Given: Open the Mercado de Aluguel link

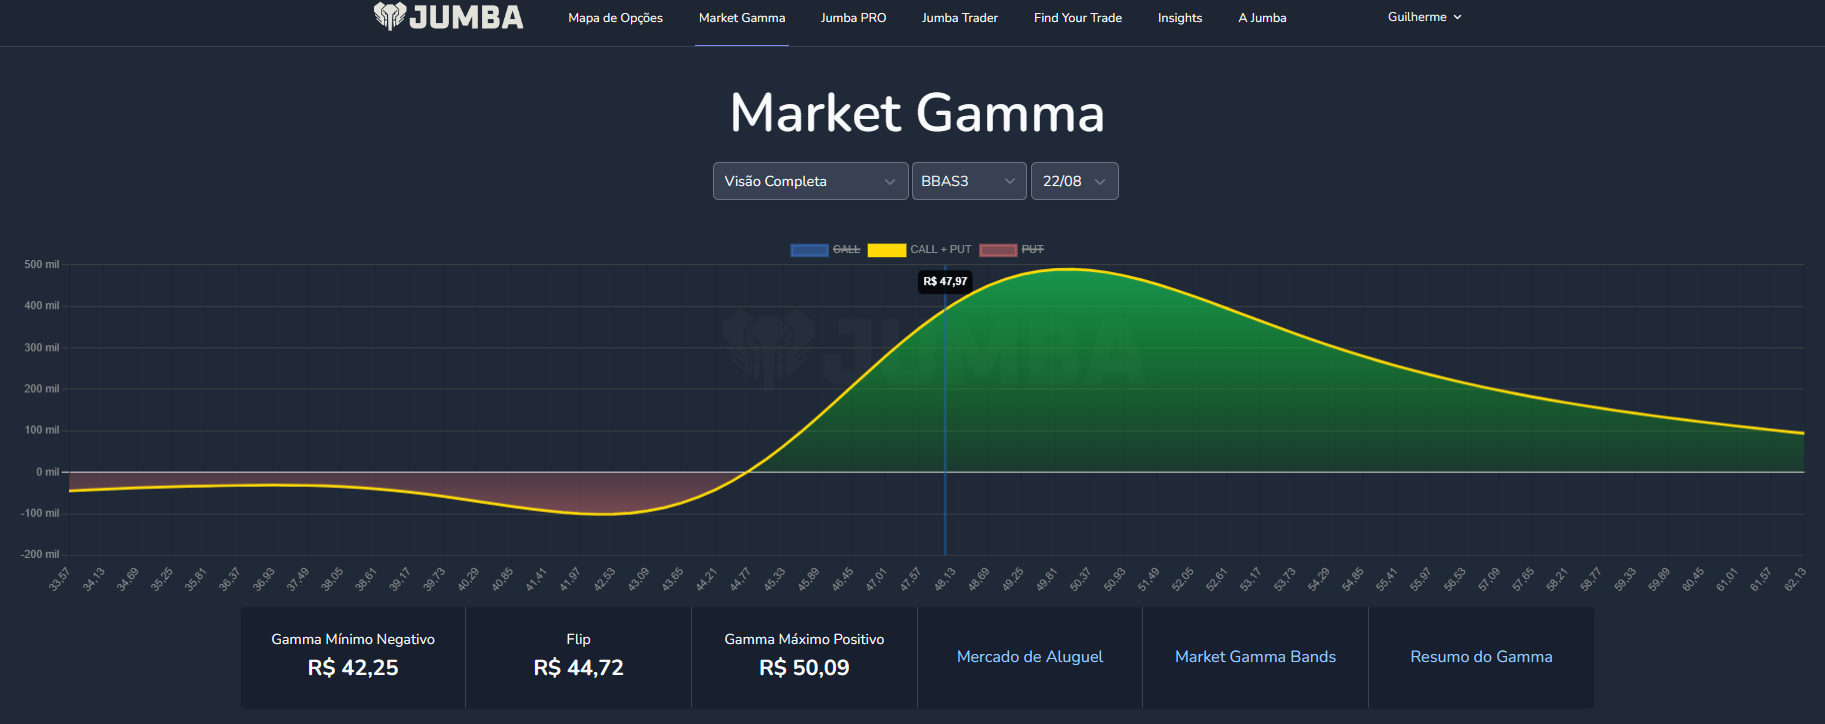Looking at the screenshot, I should (x=1030, y=657).
